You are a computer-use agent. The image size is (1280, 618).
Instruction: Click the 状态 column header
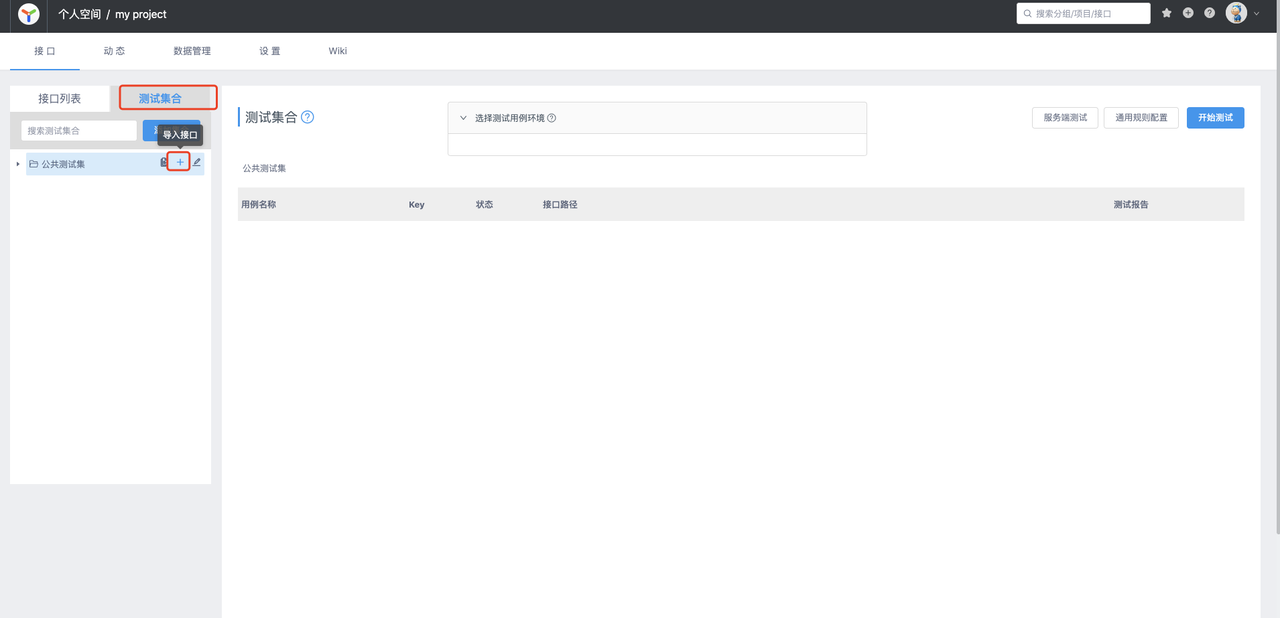pos(484,204)
